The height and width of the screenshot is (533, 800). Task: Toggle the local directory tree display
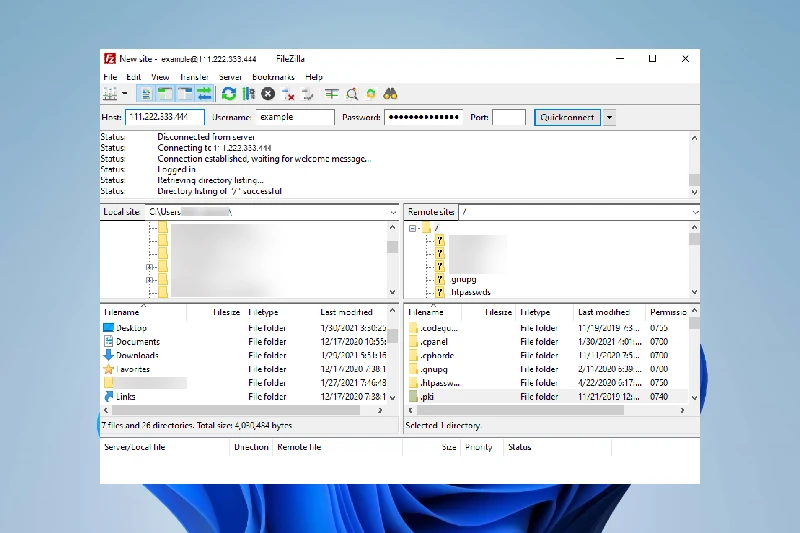pyautogui.click(x=166, y=94)
